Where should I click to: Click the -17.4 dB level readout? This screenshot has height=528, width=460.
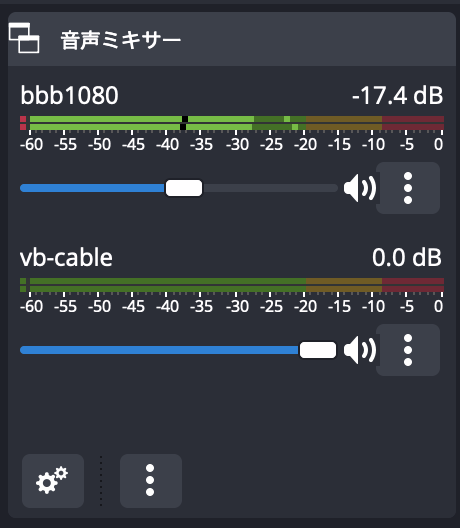click(x=397, y=95)
